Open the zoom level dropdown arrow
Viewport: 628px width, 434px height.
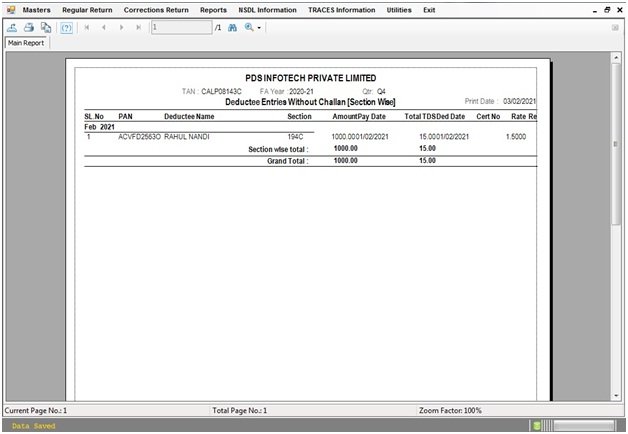(x=259, y=28)
